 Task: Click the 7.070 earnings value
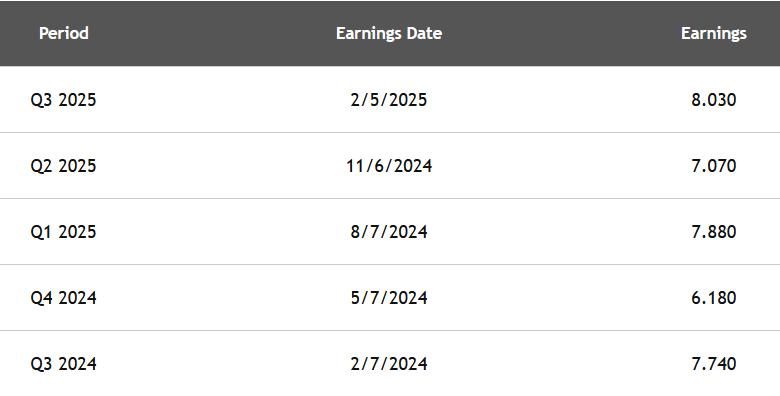pos(714,166)
